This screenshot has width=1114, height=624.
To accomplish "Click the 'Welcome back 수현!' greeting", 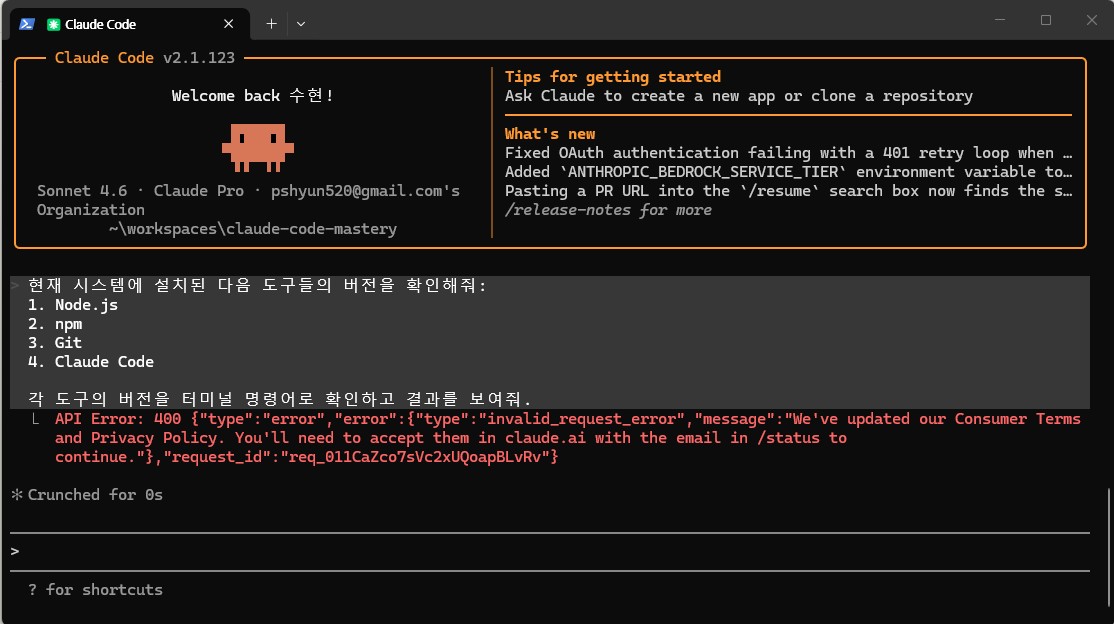I will pyautogui.click(x=252, y=95).
